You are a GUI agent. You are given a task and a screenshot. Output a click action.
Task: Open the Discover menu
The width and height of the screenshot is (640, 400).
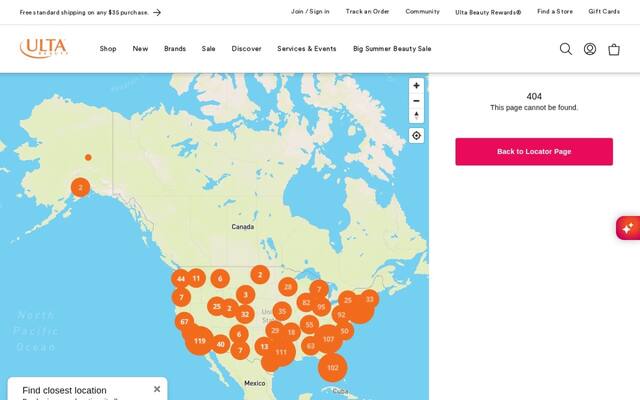(x=246, y=49)
